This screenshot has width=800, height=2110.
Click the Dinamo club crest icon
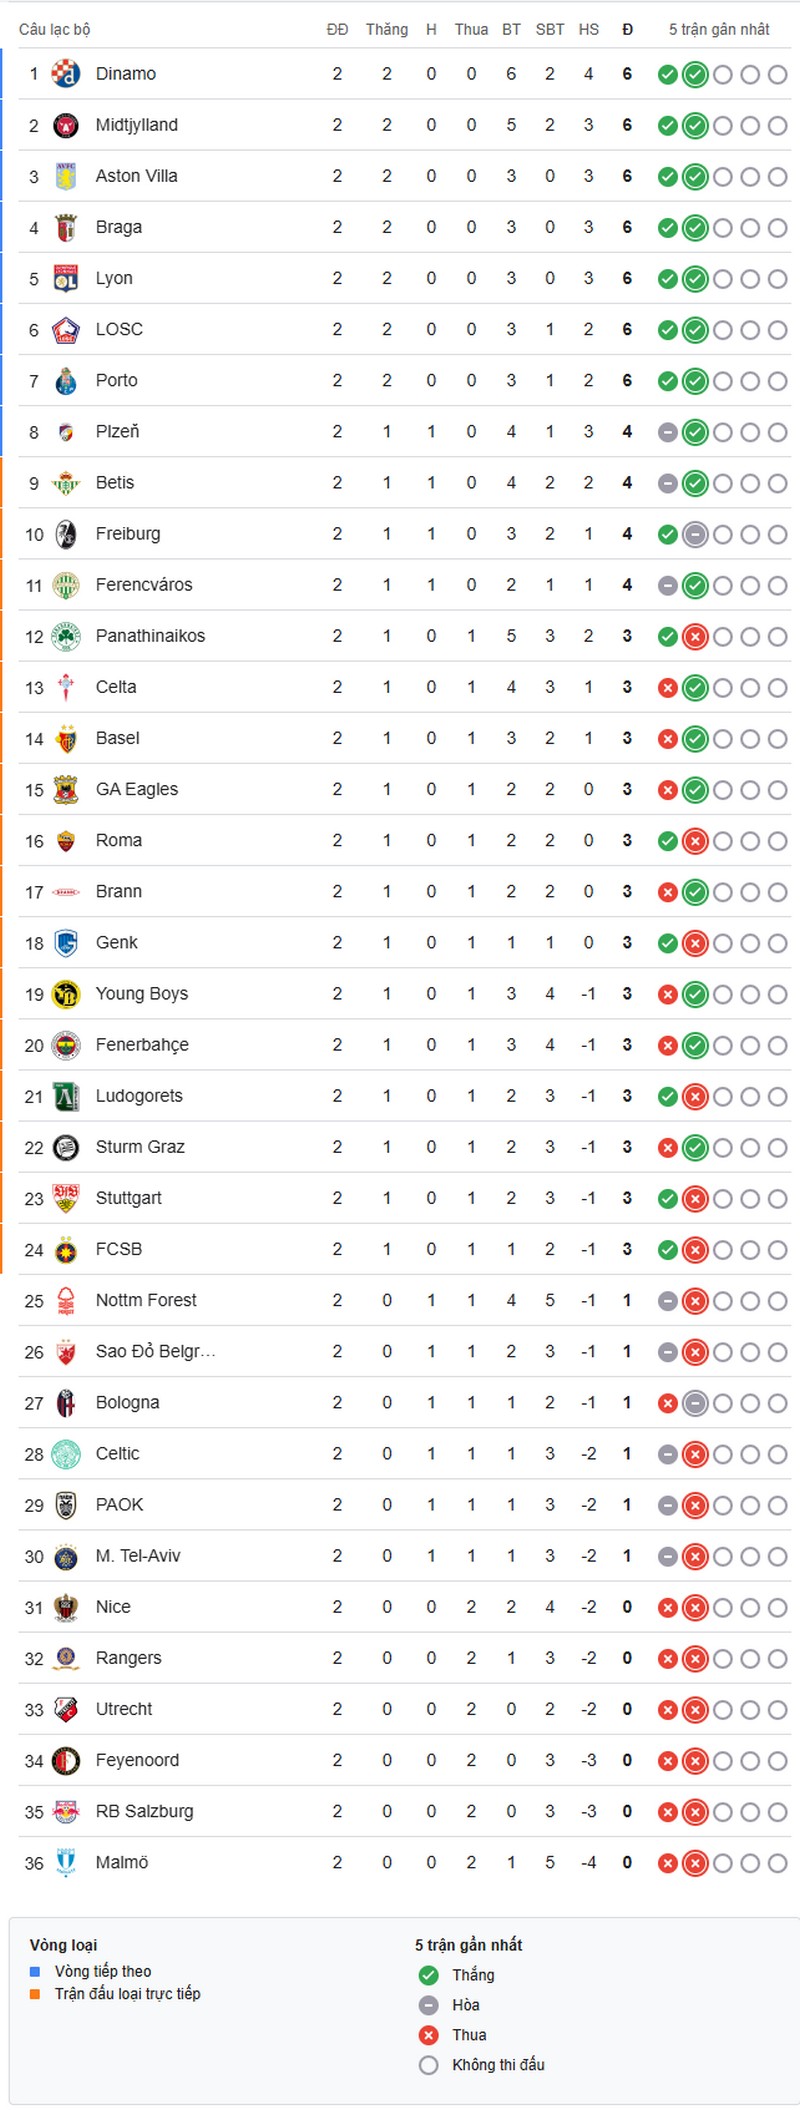pos(66,74)
